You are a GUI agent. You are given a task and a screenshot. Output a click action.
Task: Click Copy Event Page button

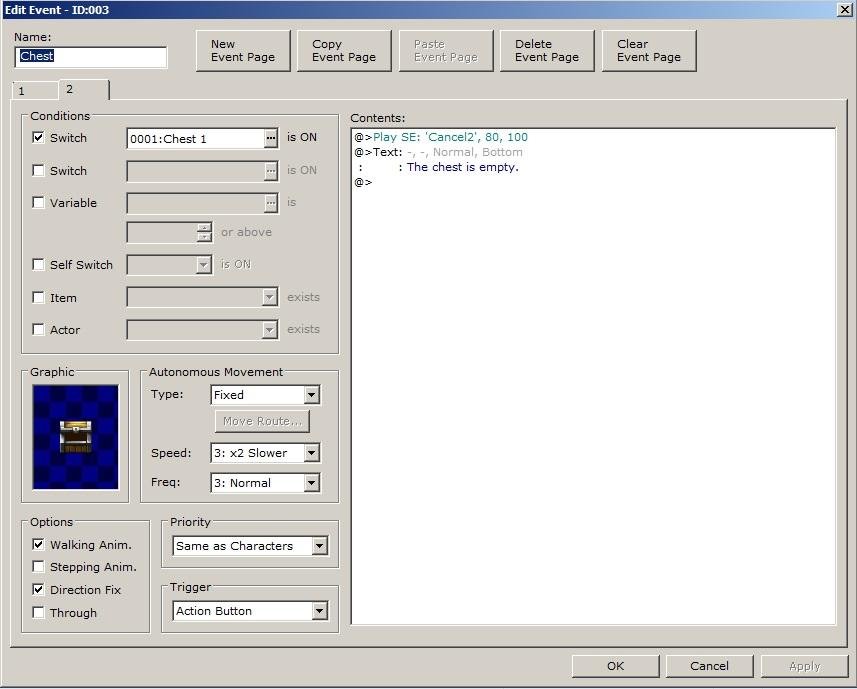pos(344,51)
